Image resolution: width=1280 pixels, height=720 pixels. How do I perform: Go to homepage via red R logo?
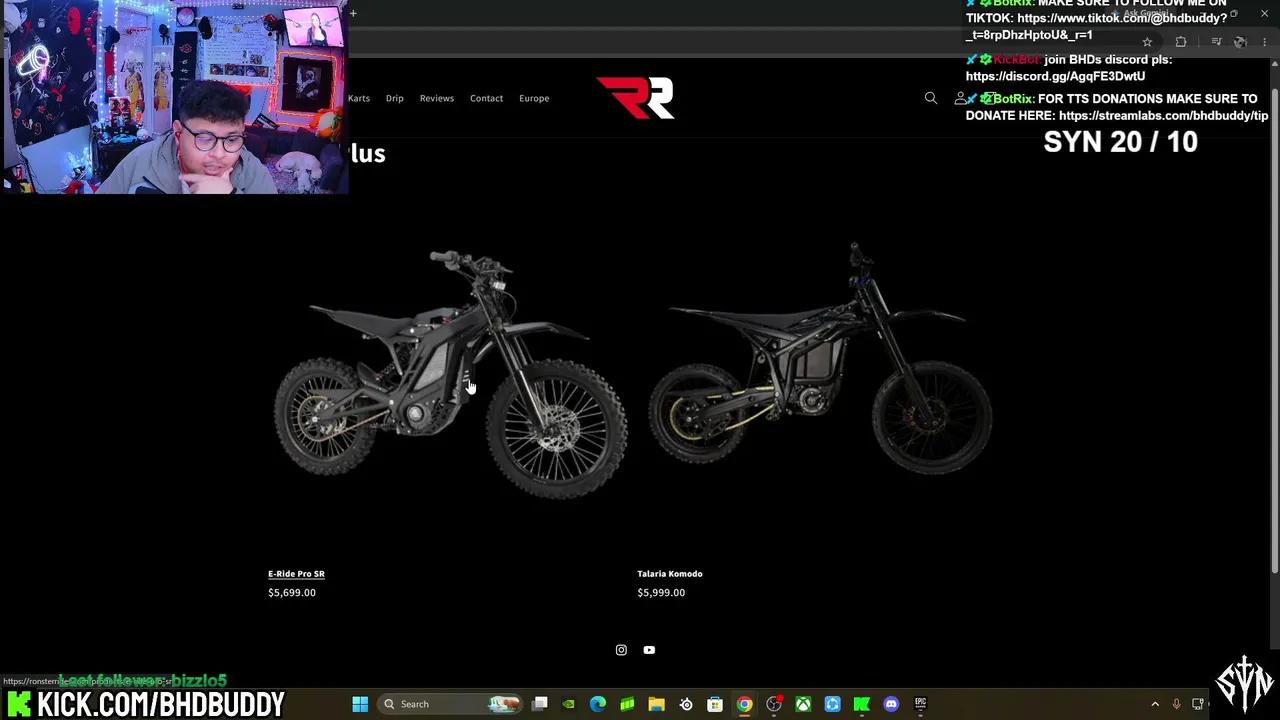pyautogui.click(x=636, y=98)
